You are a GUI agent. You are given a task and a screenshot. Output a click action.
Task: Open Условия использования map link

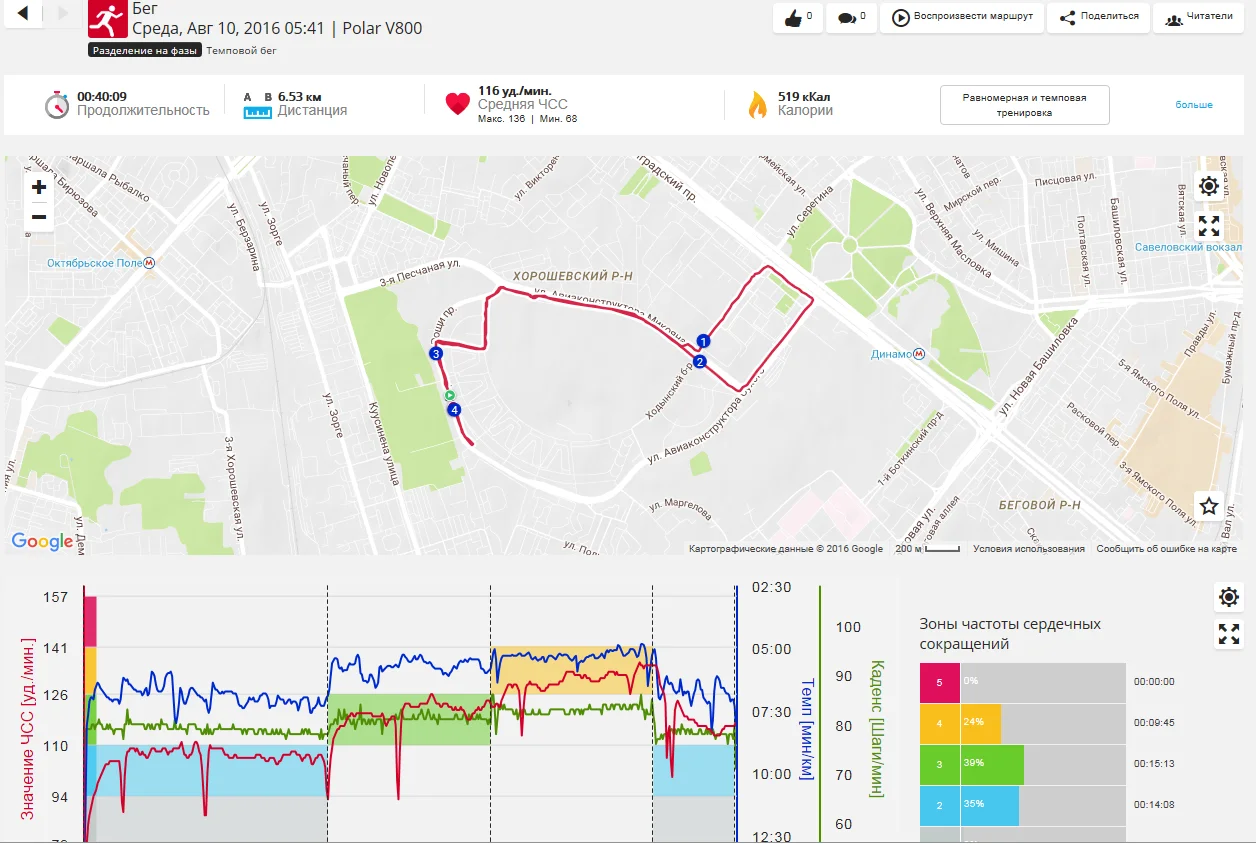coord(1029,549)
